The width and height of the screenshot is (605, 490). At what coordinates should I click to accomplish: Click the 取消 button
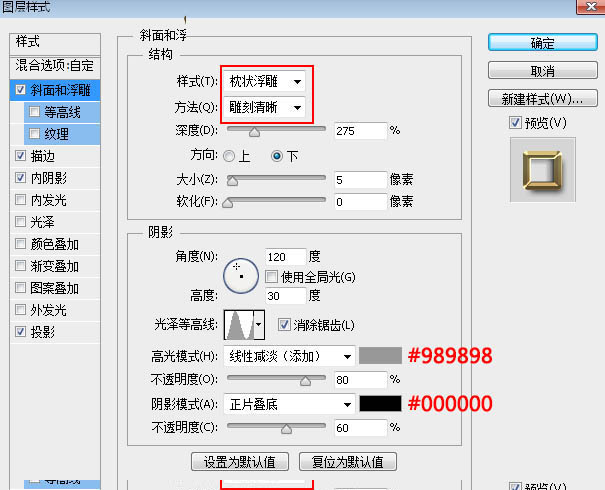(543, 71)
